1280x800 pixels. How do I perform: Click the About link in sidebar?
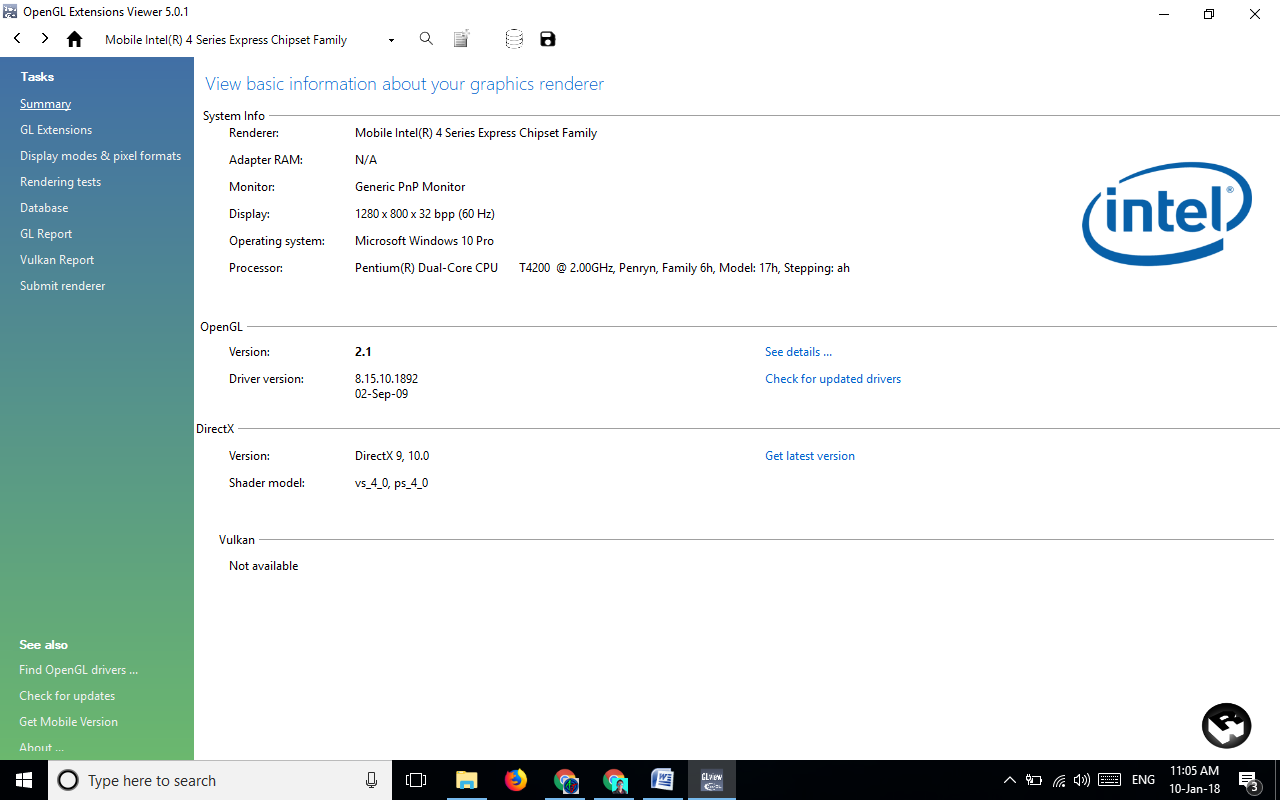pyautogui.click(x=41, y=748)
